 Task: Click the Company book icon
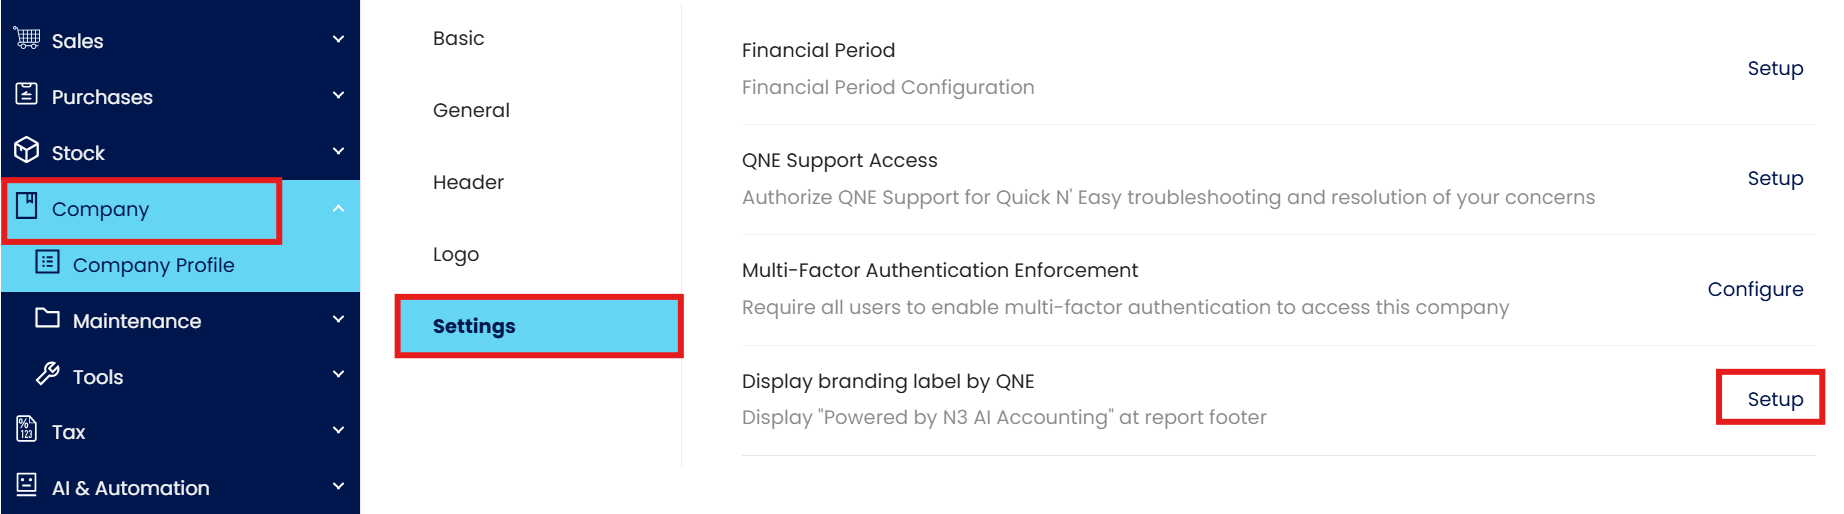pyautogui.click(x=27, y=207)
